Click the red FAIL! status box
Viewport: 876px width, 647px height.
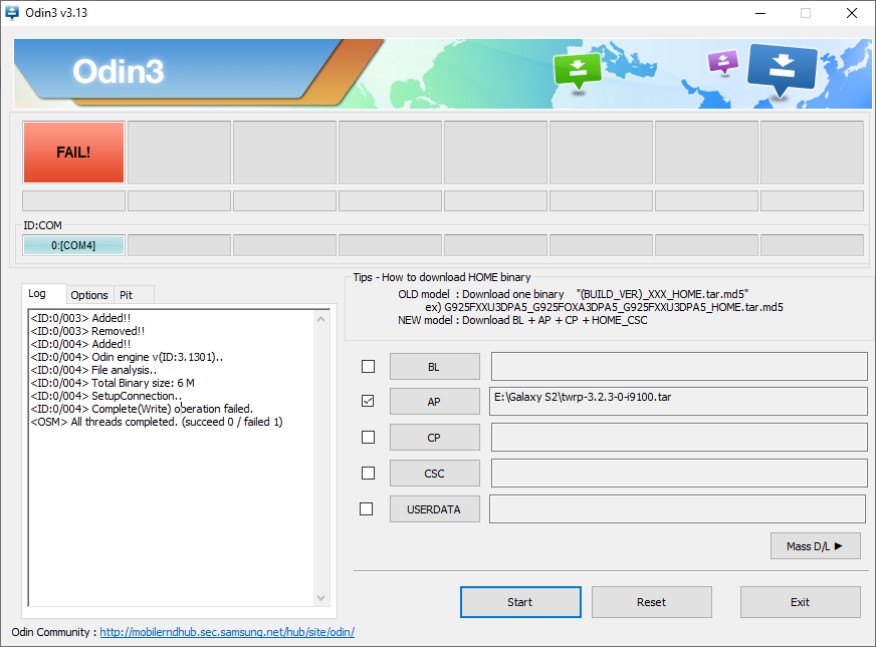click(x=73, y=153)
